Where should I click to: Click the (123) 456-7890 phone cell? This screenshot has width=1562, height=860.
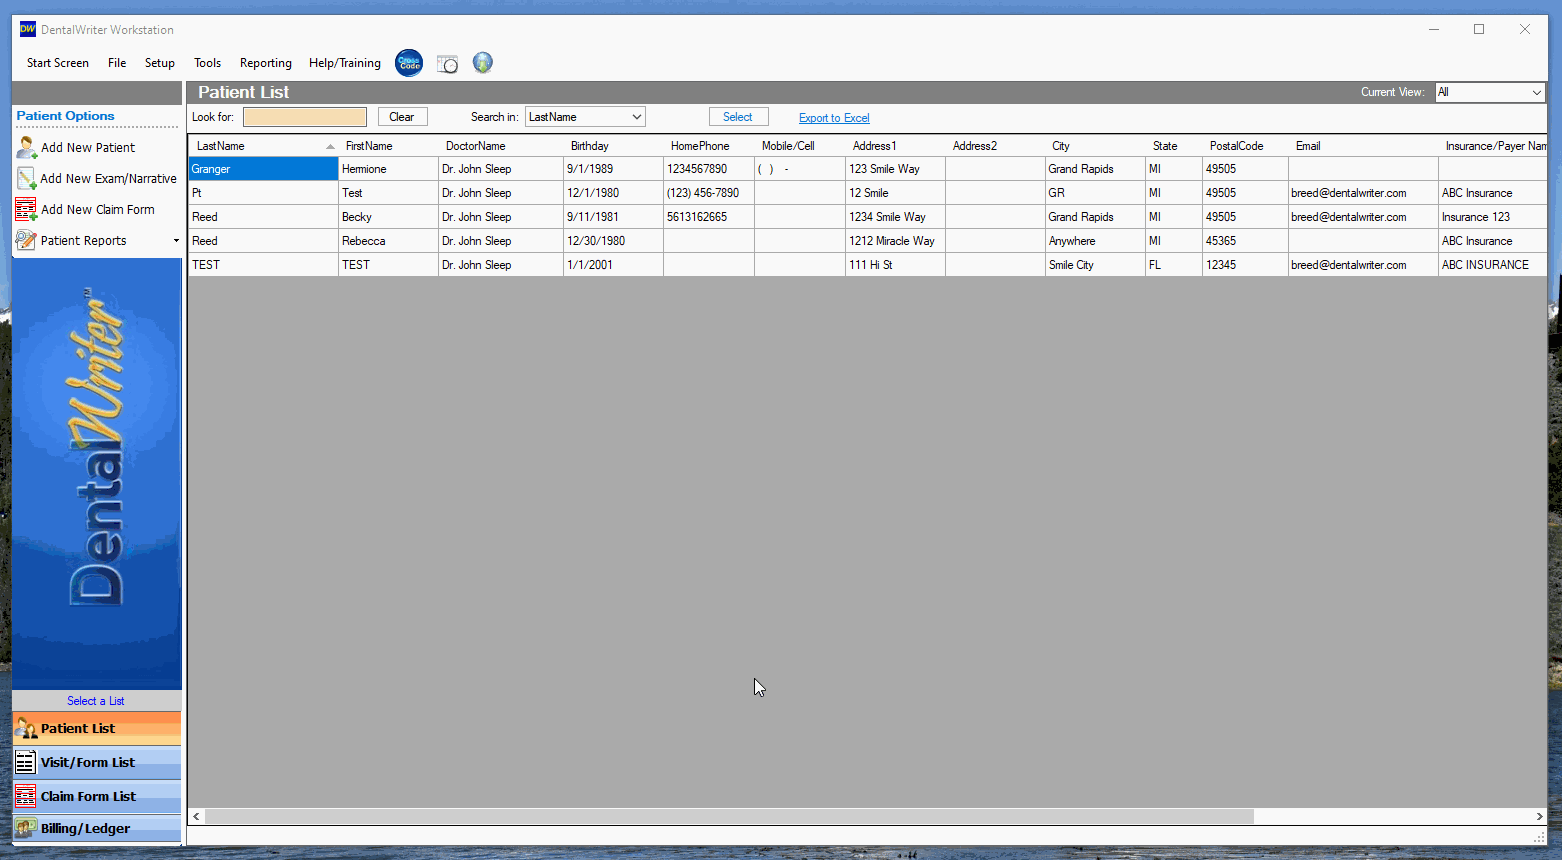click(x=709, y=193)
